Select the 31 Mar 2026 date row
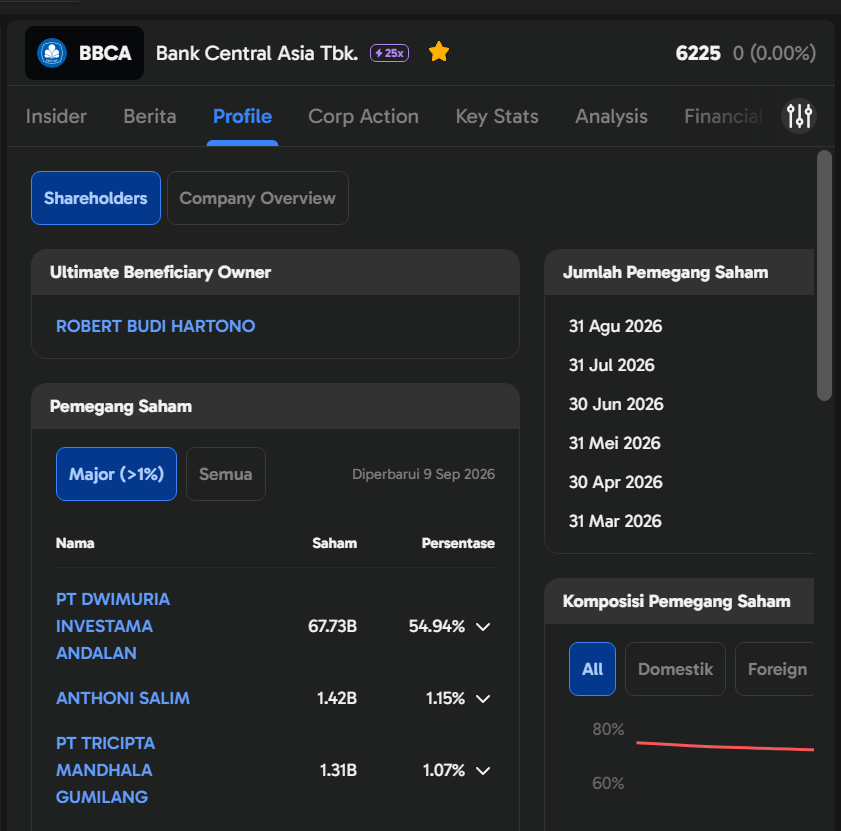Screen dimensions: 841x831 pos(615,521)
